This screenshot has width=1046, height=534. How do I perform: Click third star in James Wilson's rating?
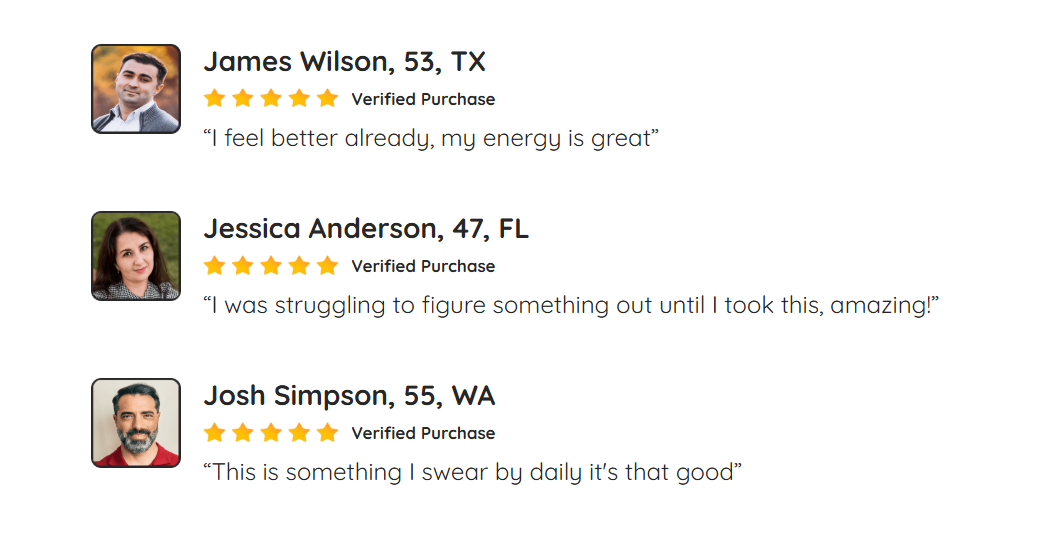(x=271, y=98)
